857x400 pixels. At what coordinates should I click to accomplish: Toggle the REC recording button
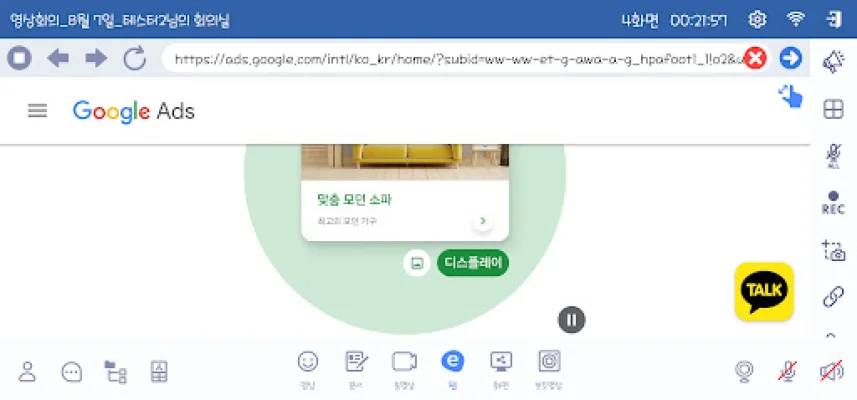coord(833,203)
